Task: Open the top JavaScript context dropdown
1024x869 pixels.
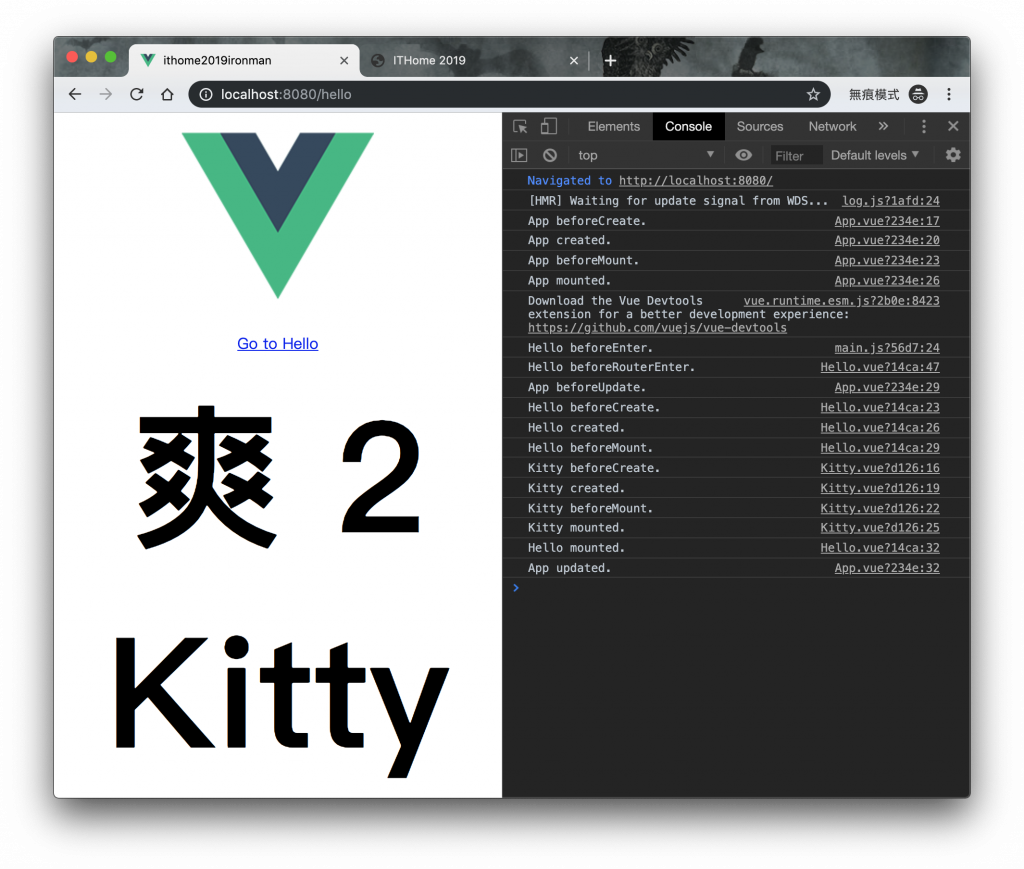Action: pos(645,155)
